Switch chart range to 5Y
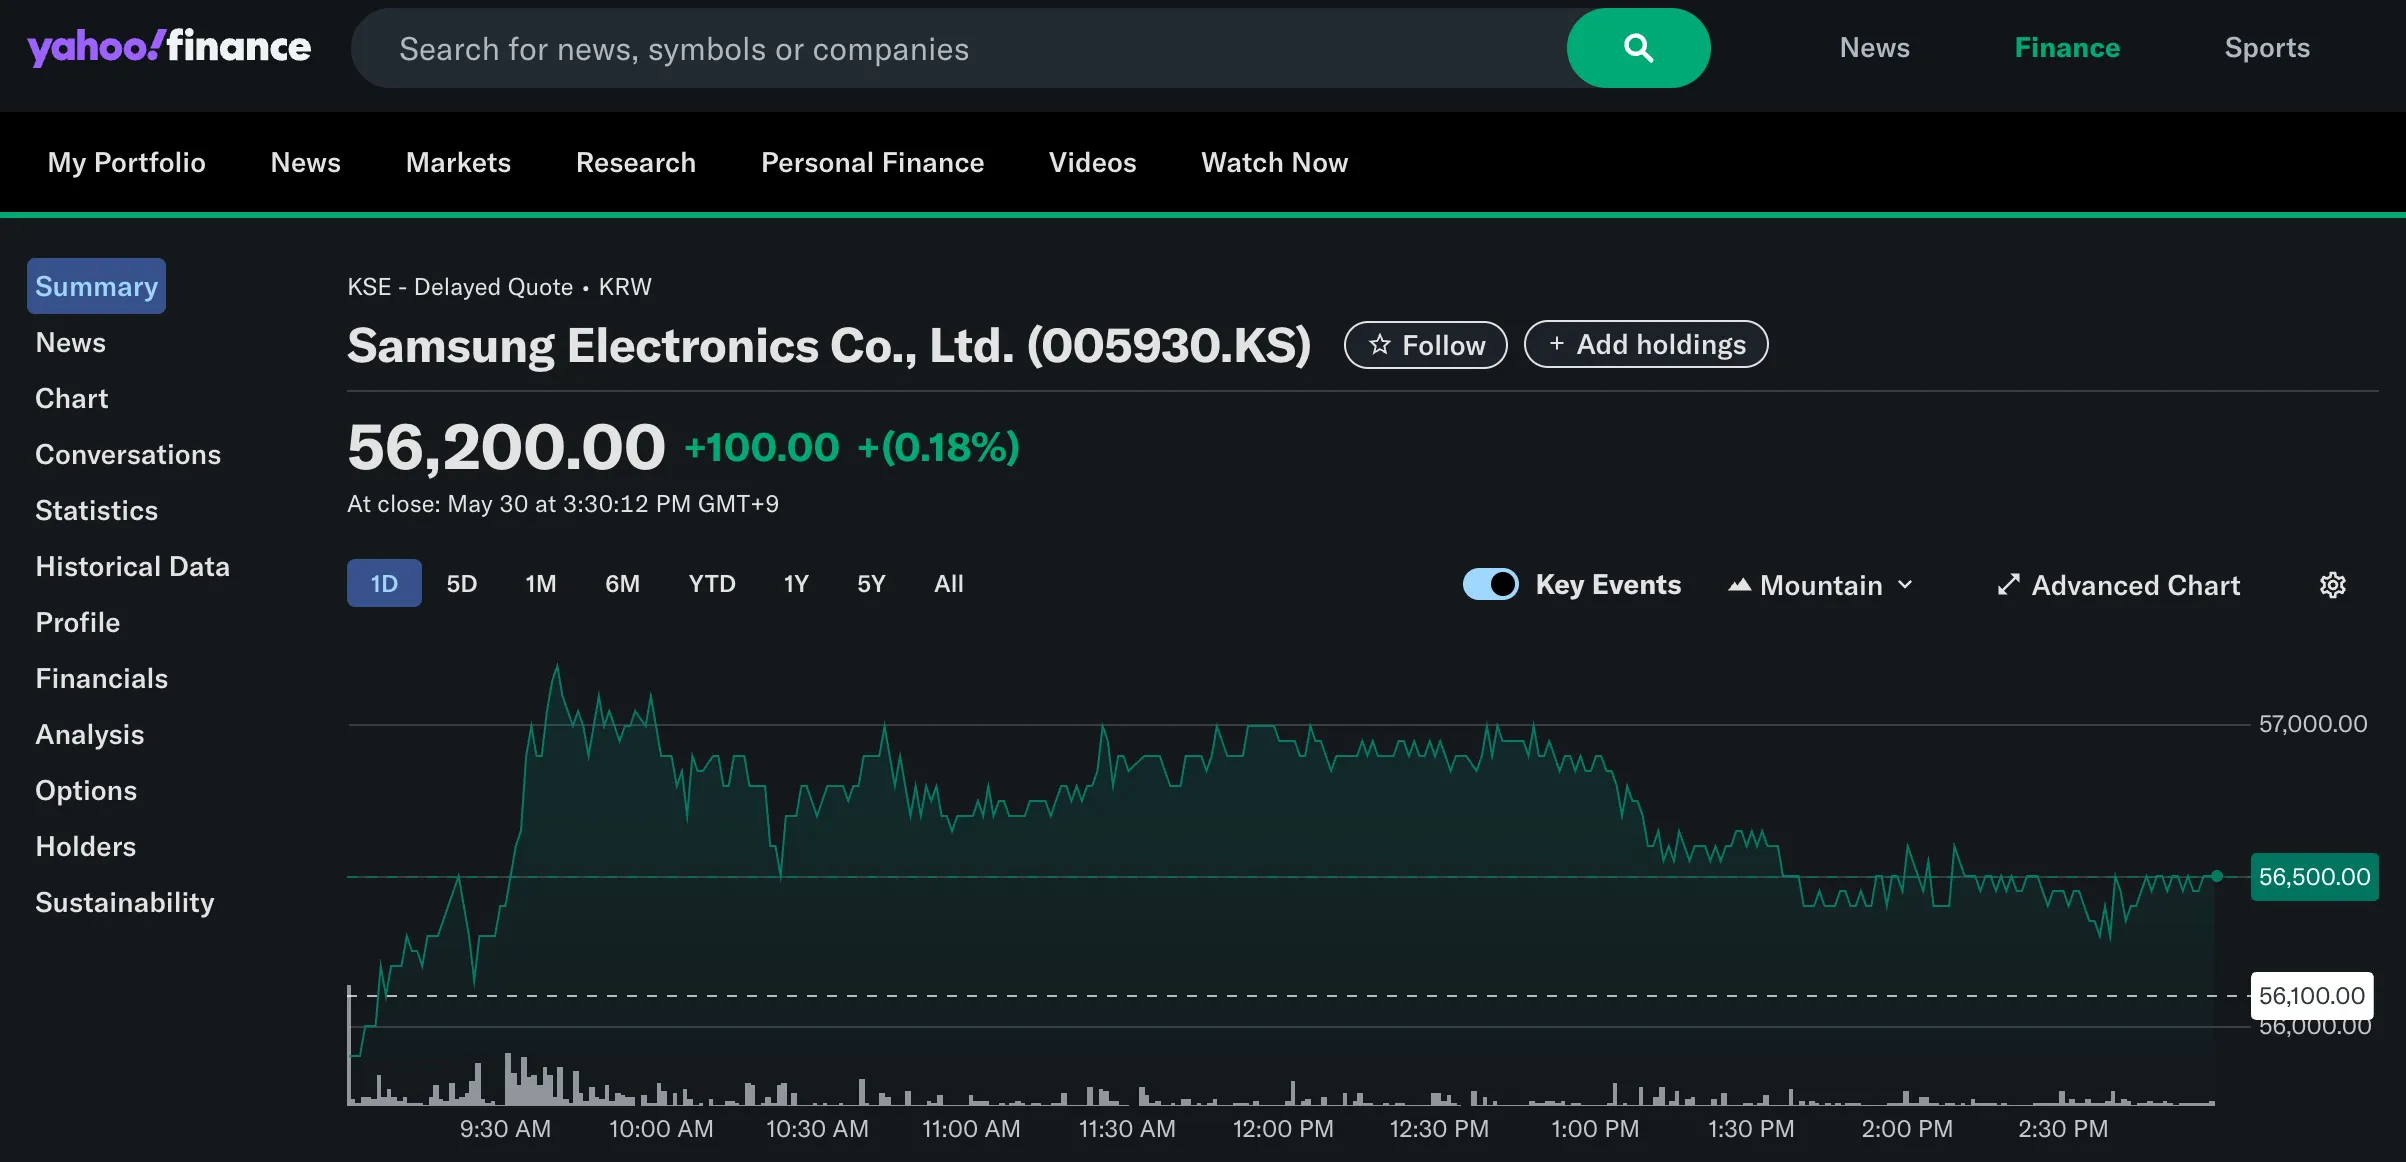Screen dimensions: 2406x1162 (871, 583)
